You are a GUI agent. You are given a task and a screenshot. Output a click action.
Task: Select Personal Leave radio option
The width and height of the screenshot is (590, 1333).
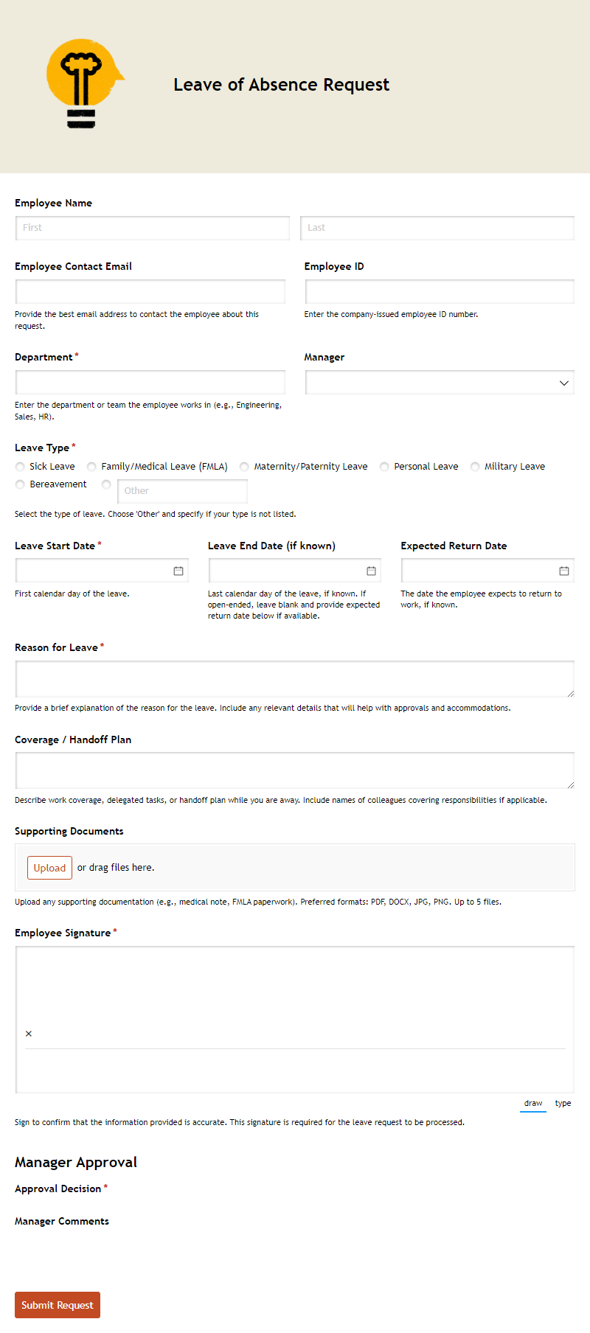[385, 467]
